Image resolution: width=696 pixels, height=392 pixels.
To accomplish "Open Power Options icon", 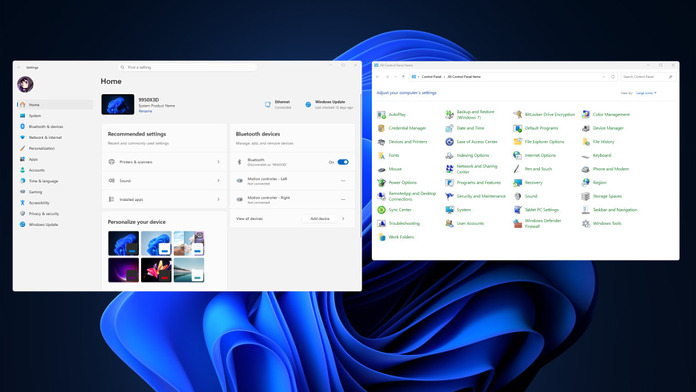I will (x=381, y=182).
